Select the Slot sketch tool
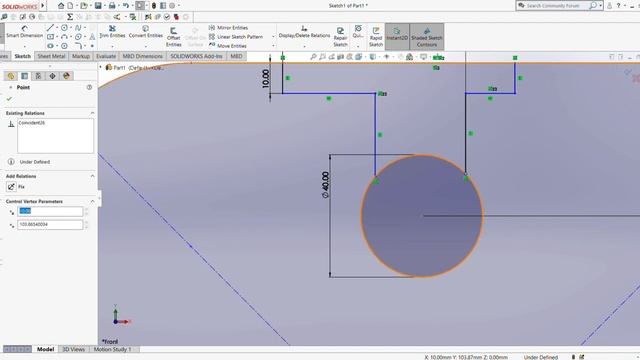Screen dimensions: 640x360 click(x=50, y=46)
